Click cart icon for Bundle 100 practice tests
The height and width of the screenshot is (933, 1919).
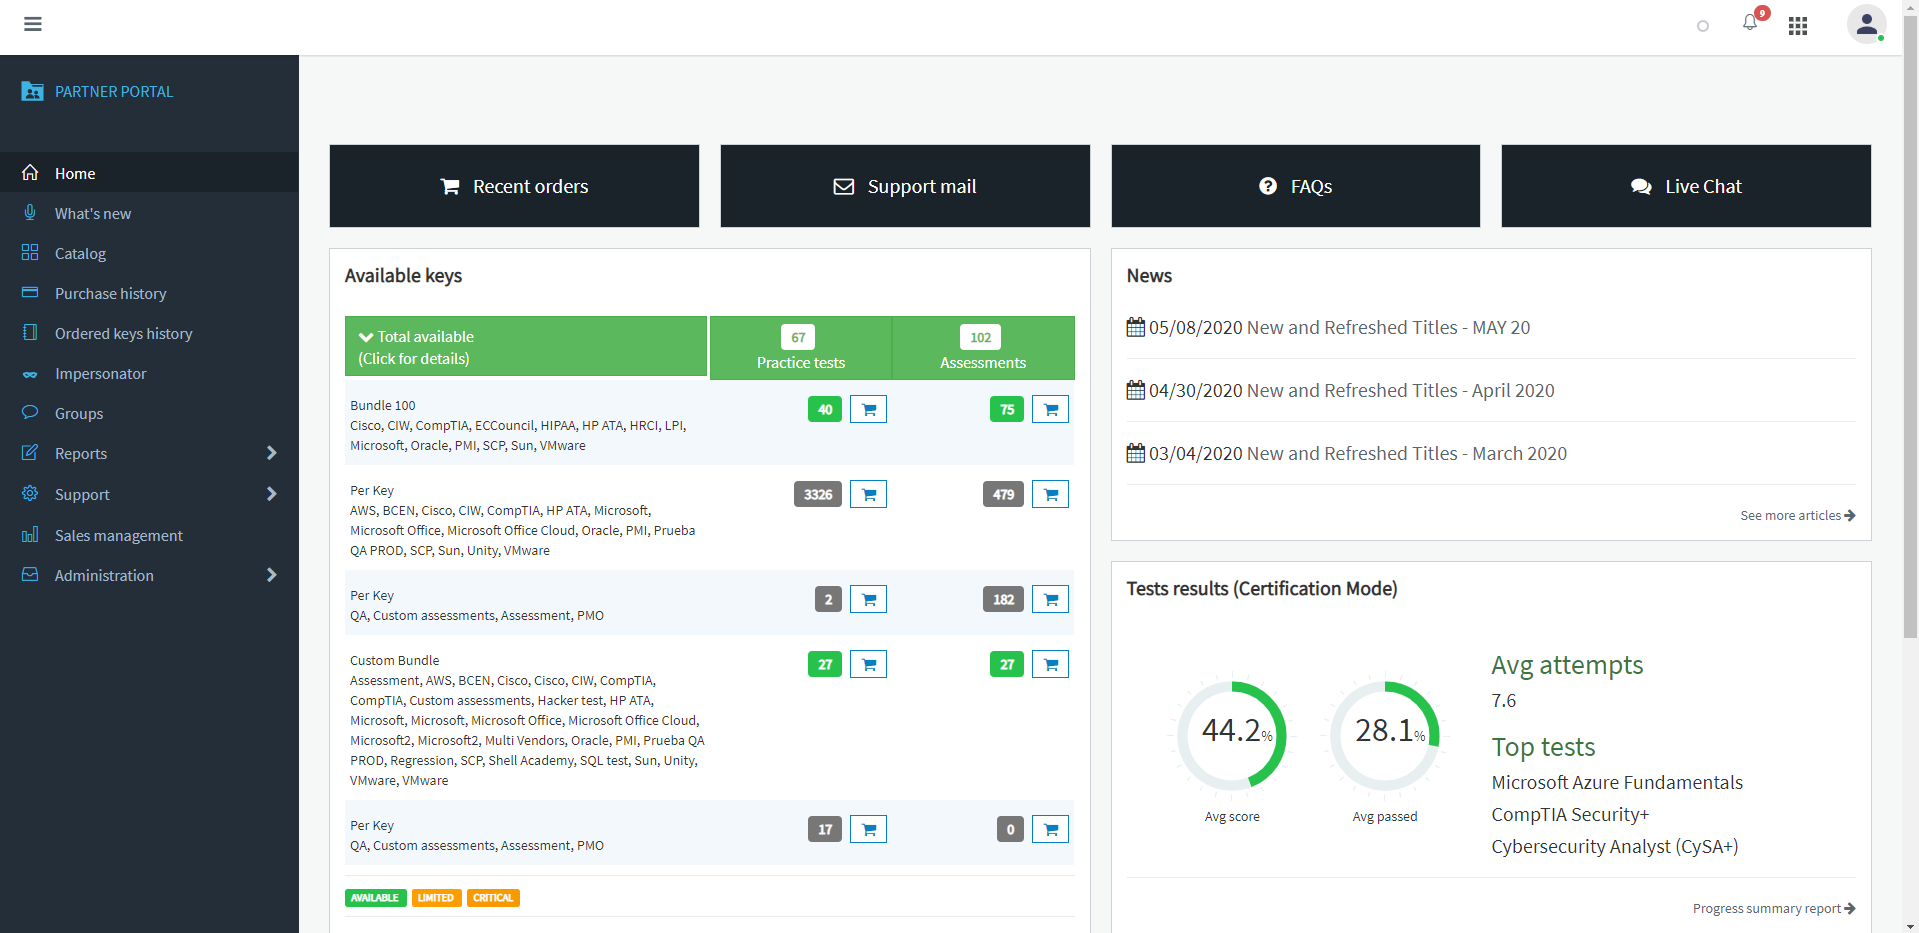[868, 409]
